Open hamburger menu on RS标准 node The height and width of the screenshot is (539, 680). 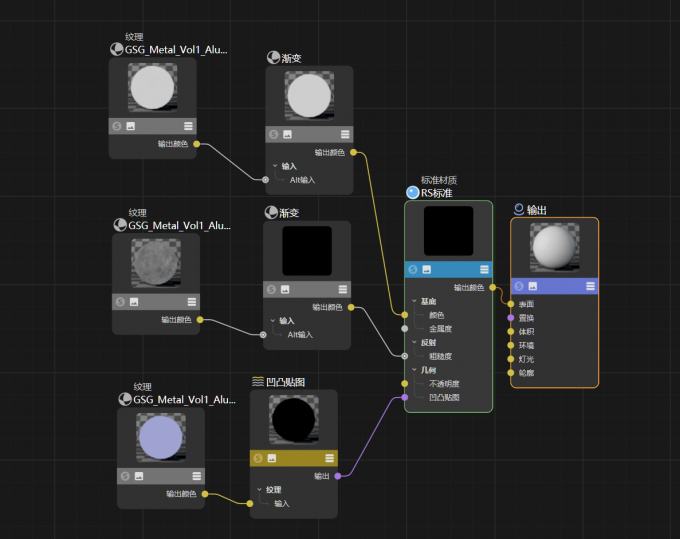(x=484, y=269)
